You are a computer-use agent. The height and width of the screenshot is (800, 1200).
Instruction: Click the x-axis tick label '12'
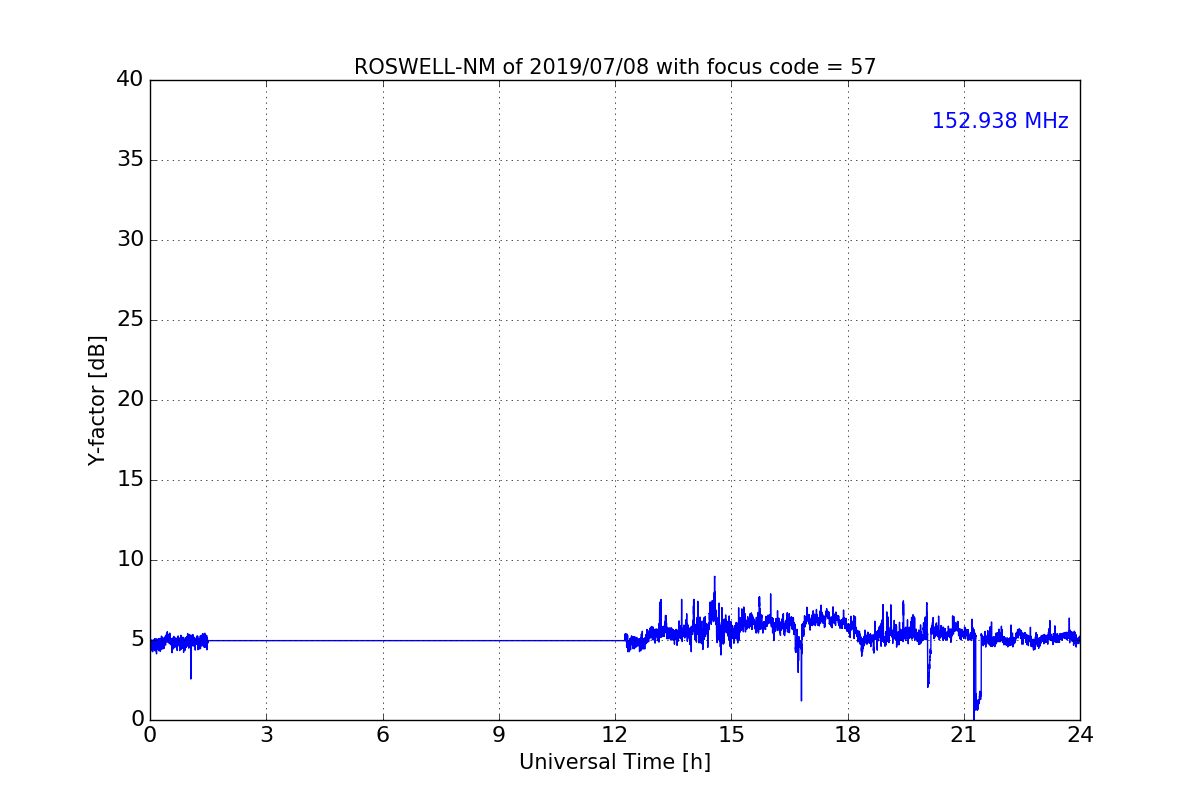[615, 735]
